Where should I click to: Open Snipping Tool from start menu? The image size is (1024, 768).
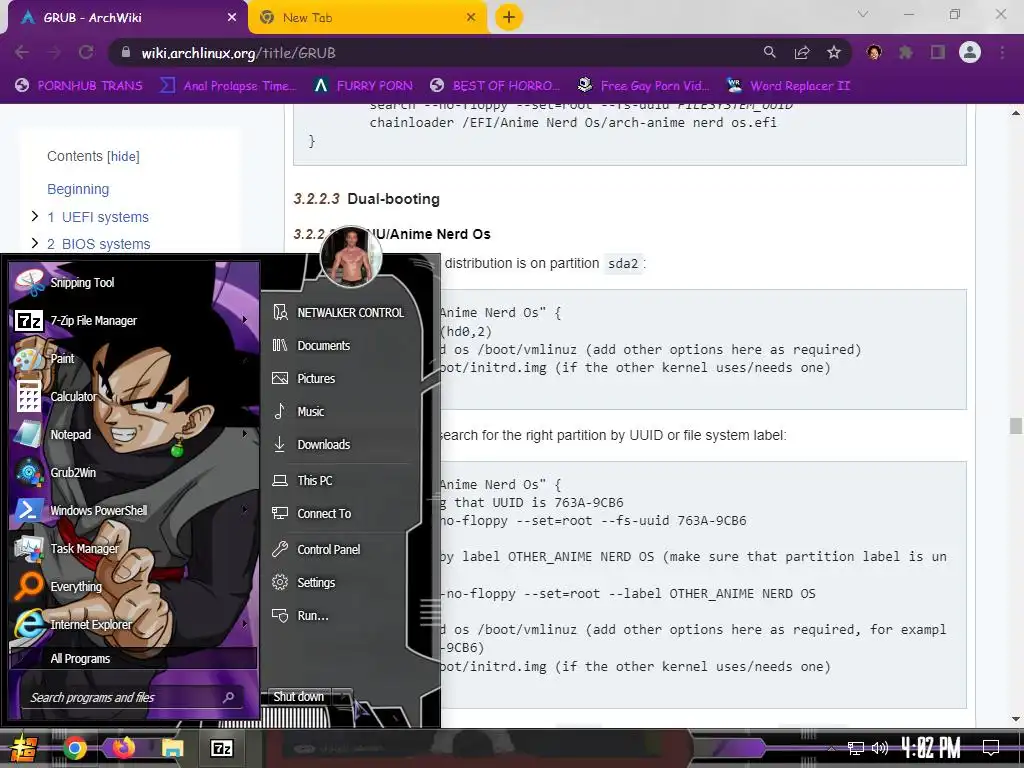click(x=134, y=283)
